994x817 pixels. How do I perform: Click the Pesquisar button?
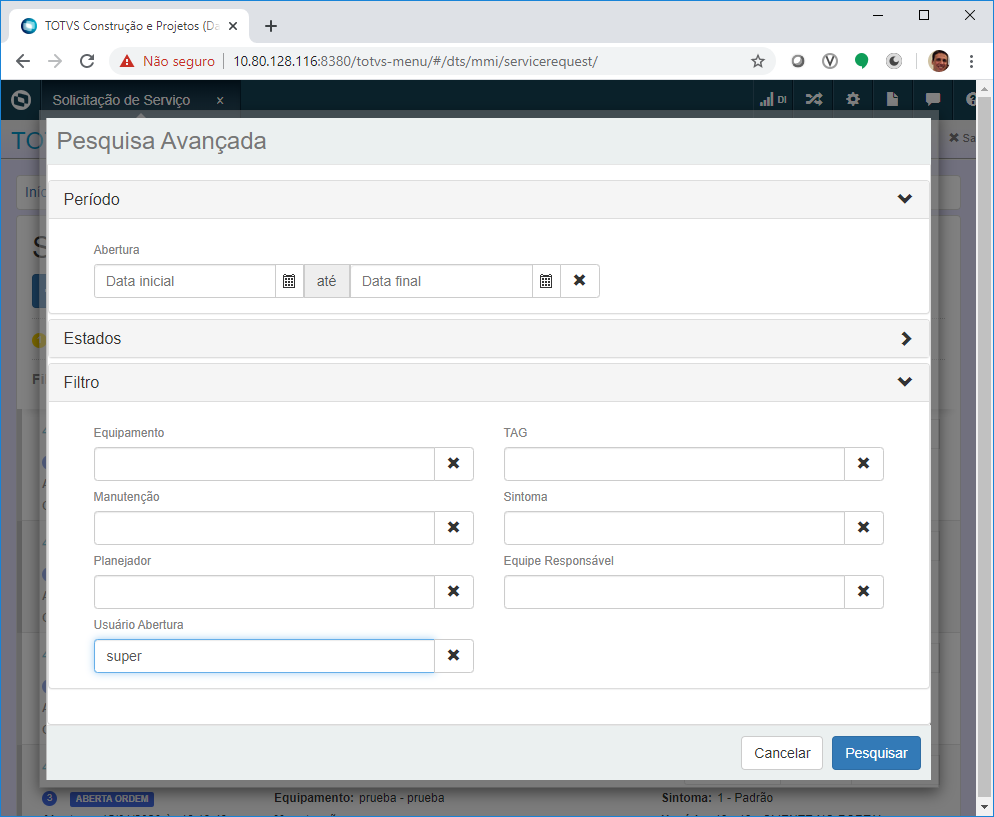click(876, 753)
